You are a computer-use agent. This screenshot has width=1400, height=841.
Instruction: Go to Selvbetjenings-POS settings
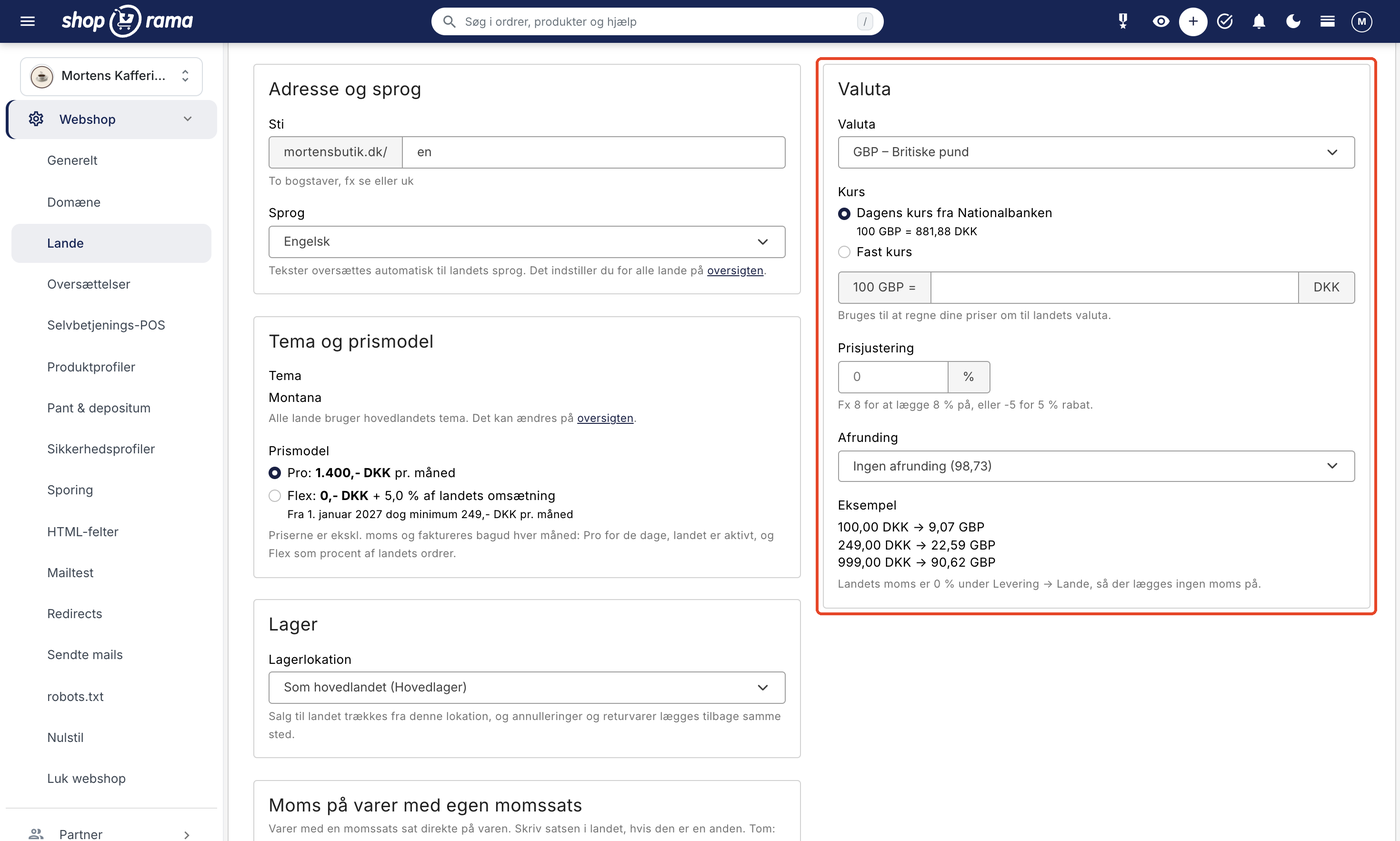[x=111, y=326]
